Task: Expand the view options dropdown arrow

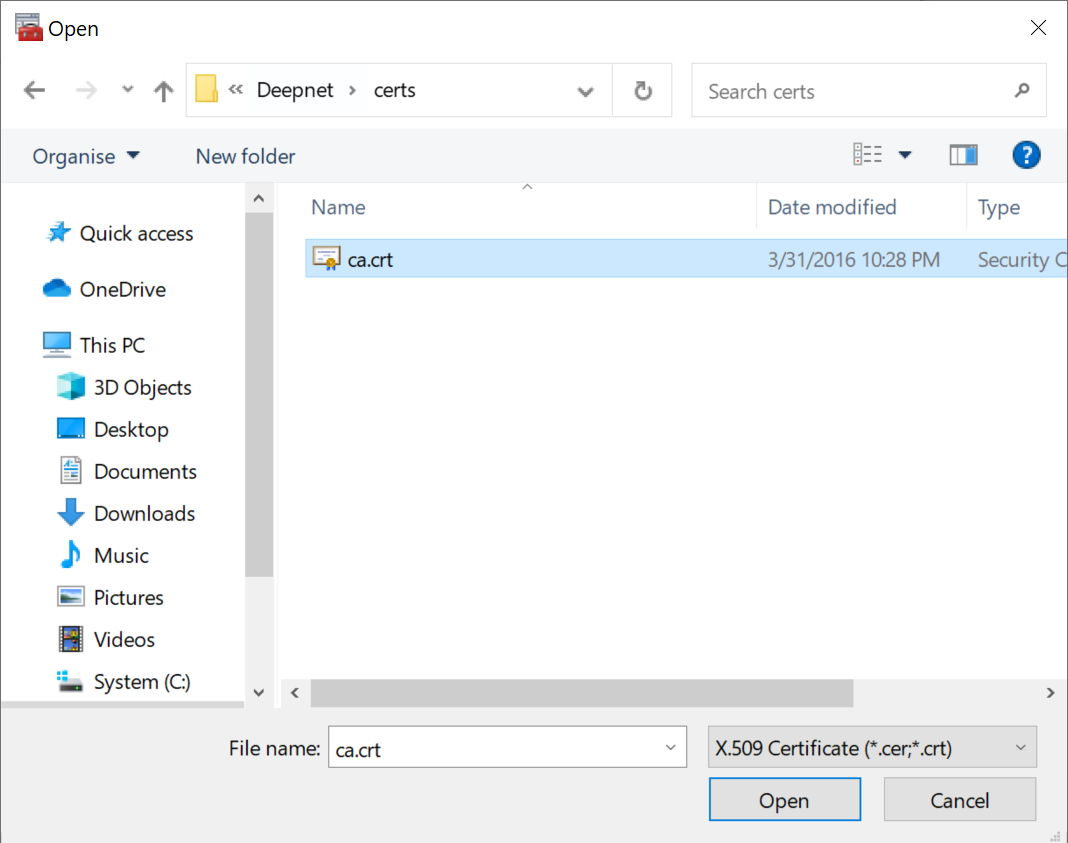Action: (905, 155)
